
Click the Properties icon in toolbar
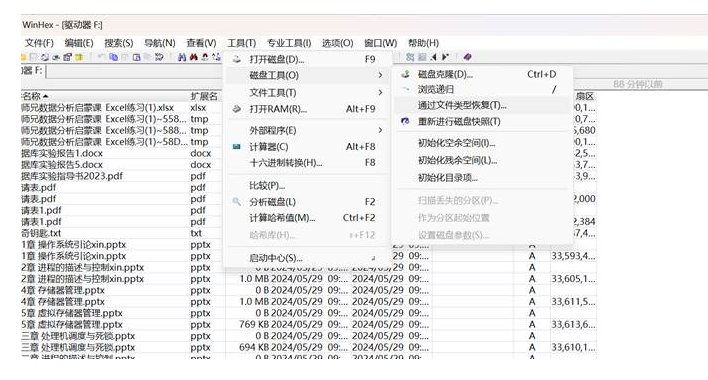pyautogui.click(x=67, y=57)
